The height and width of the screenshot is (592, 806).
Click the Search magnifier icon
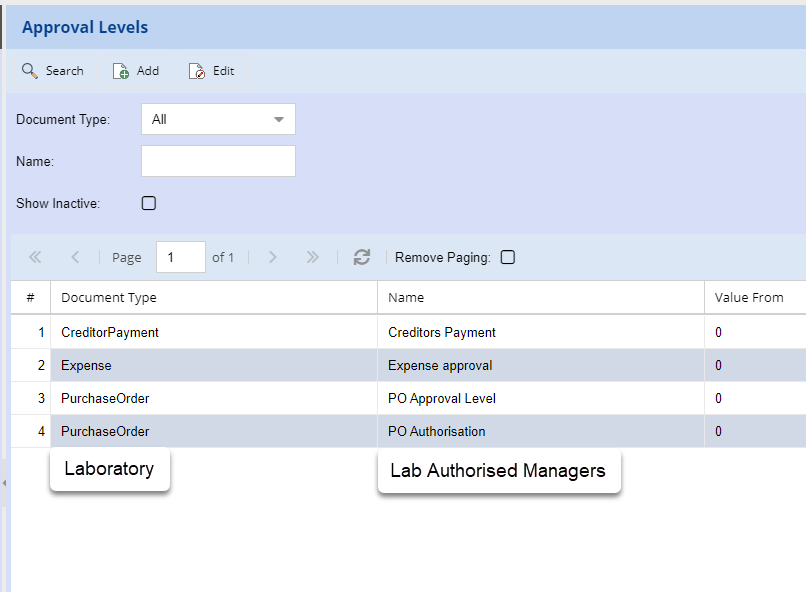click(30, 71)
